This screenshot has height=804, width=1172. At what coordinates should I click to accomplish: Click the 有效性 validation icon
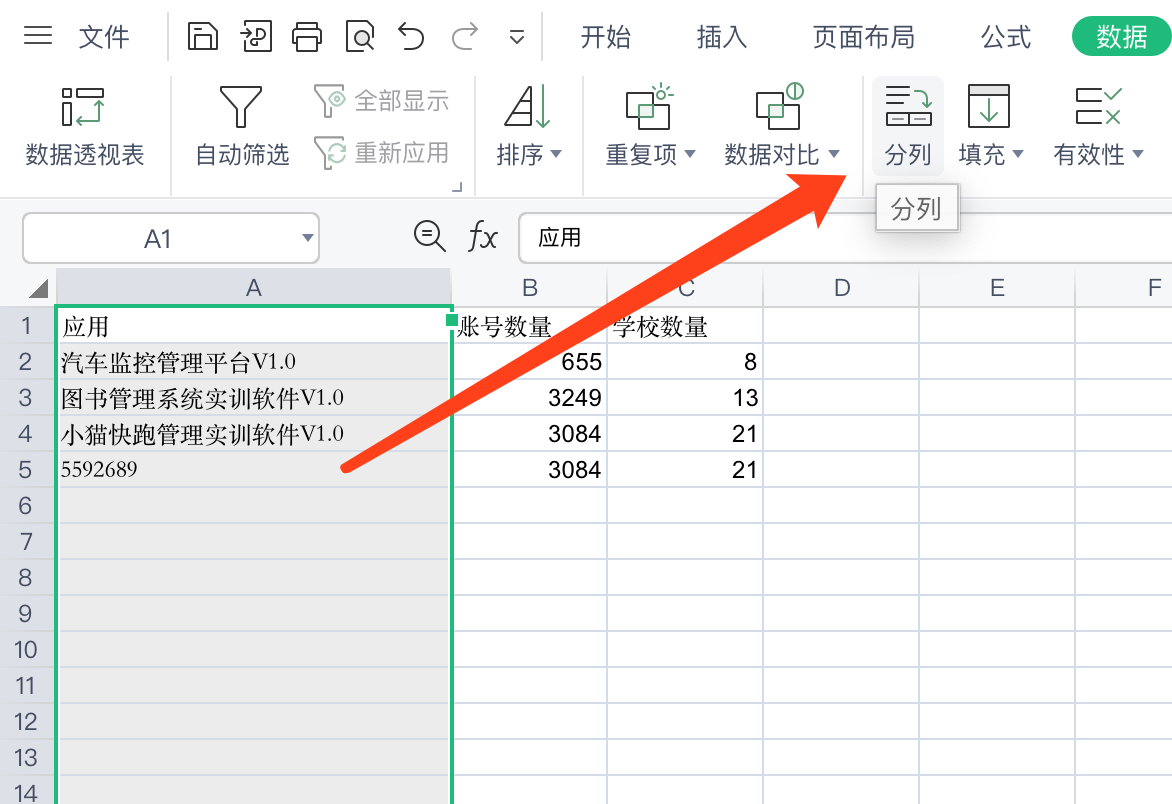point(1098,106)
